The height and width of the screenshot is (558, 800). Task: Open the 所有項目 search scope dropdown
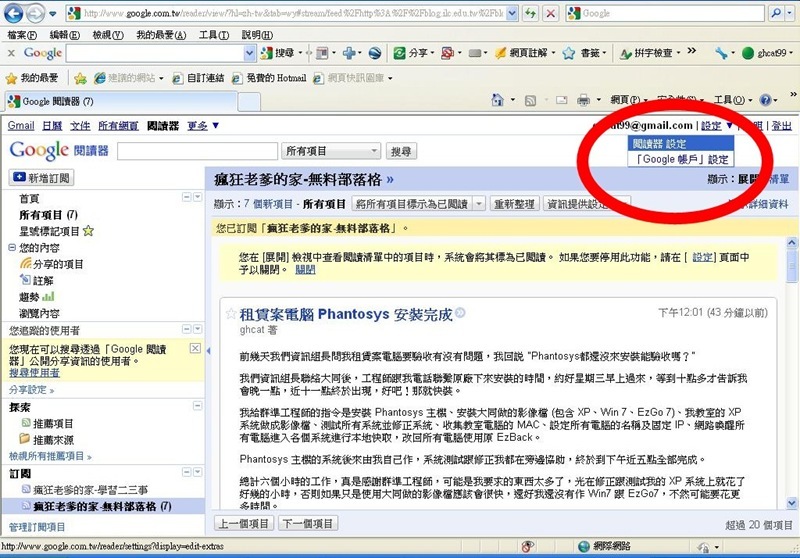[331, 151]
